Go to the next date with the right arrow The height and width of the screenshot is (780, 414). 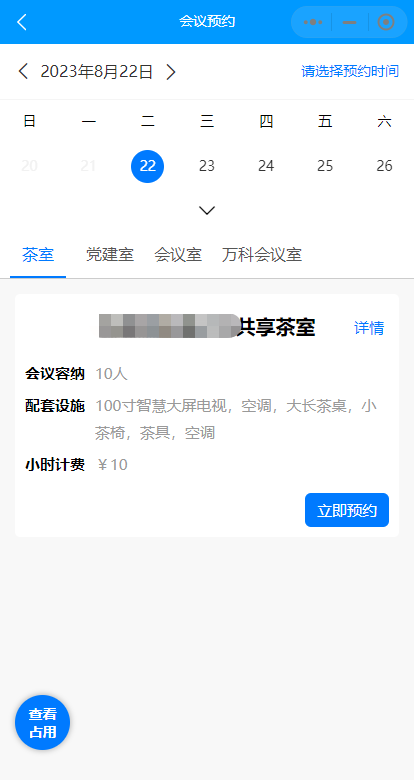tap(171, 72)
